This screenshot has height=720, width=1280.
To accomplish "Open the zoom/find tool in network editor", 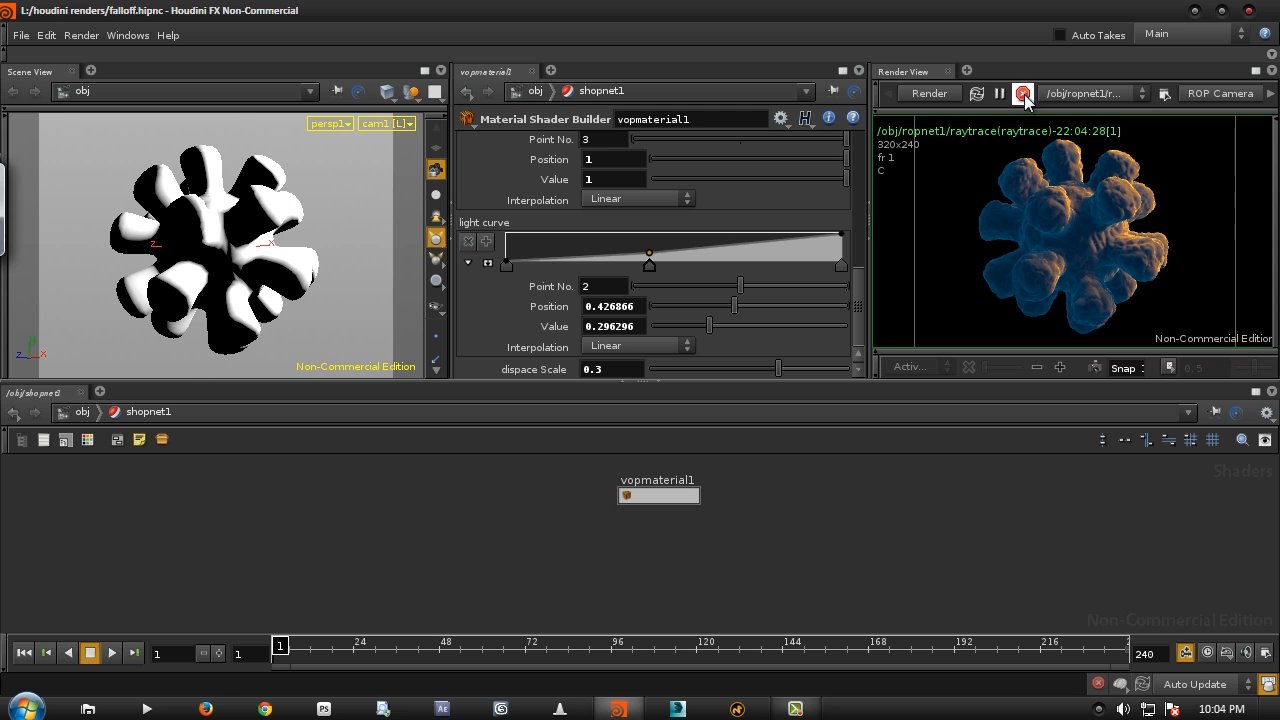I will pos(1241,440).
